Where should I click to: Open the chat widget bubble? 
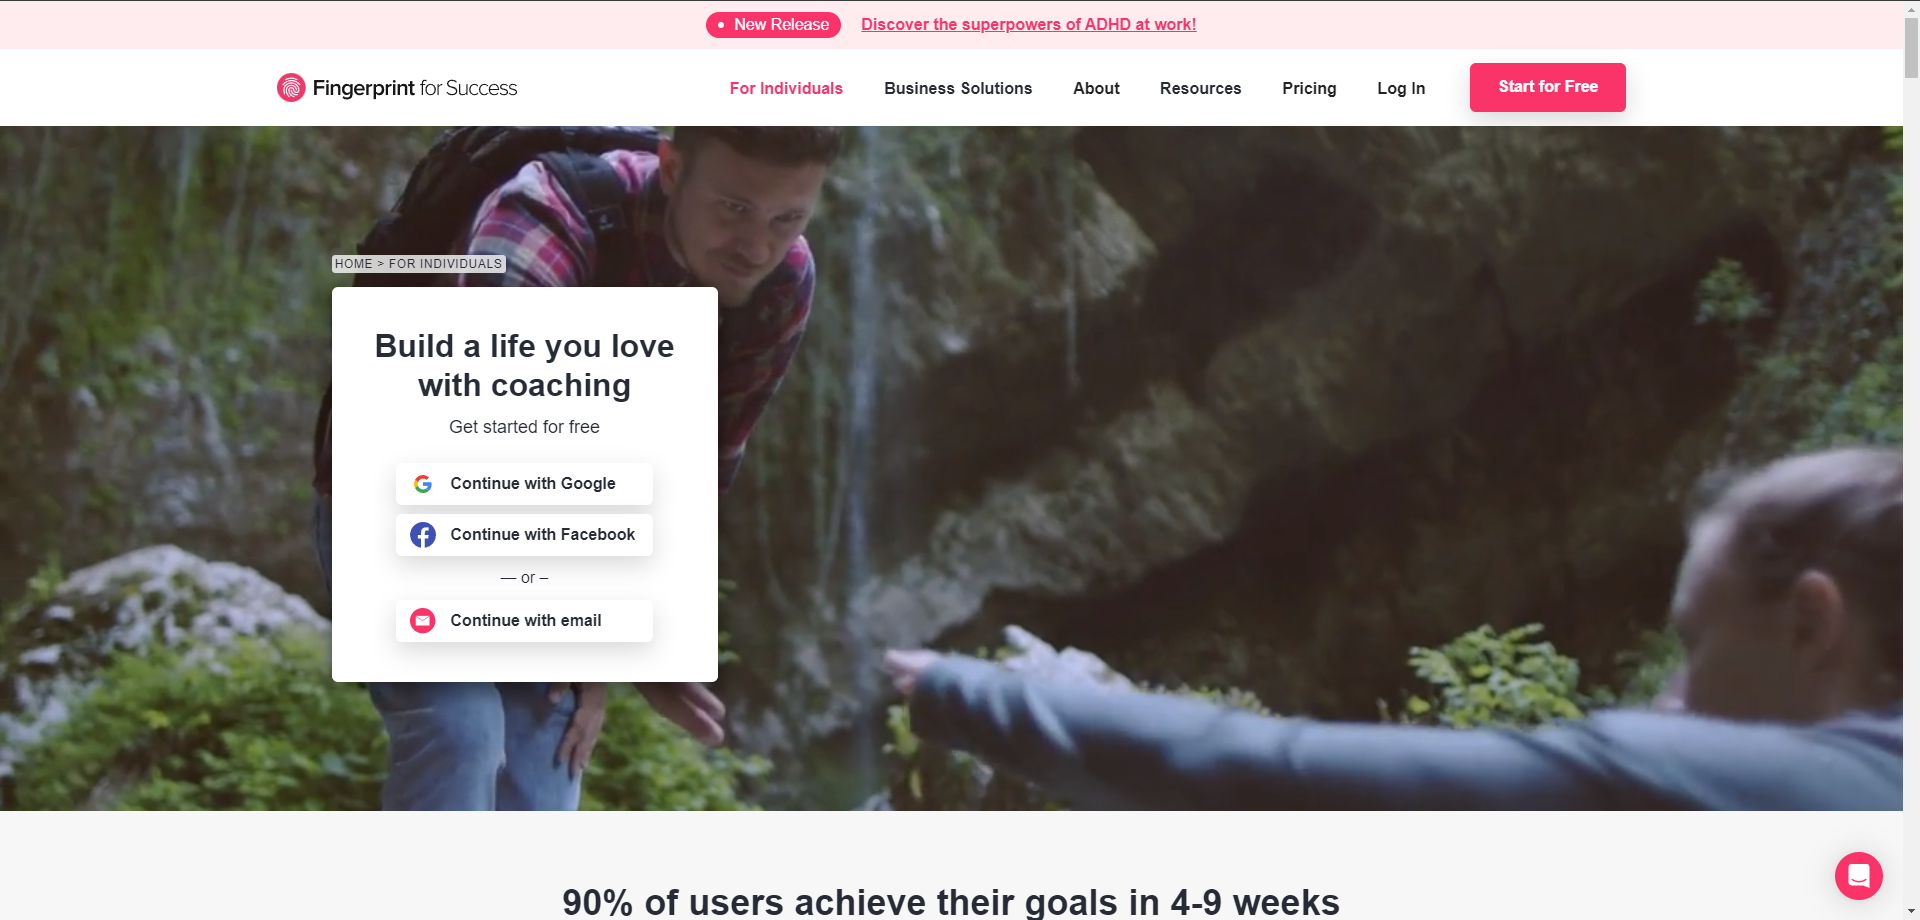coord(1859,876)
